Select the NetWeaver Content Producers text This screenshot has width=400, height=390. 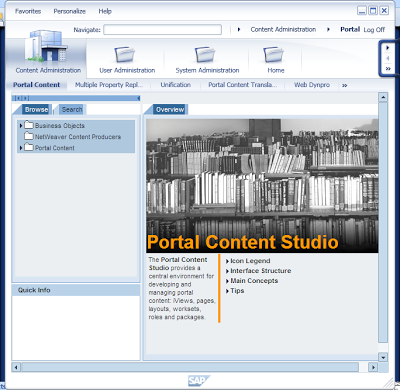78,137
